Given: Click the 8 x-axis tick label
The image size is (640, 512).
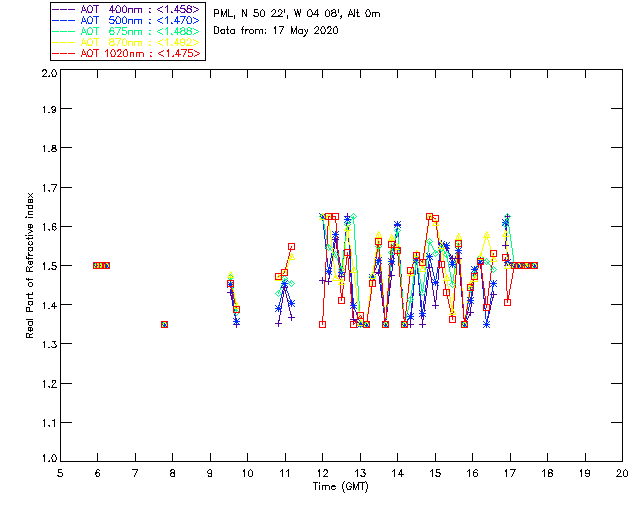Looking at the screenshot, I should pyautogui.click(x=173, y=473).
